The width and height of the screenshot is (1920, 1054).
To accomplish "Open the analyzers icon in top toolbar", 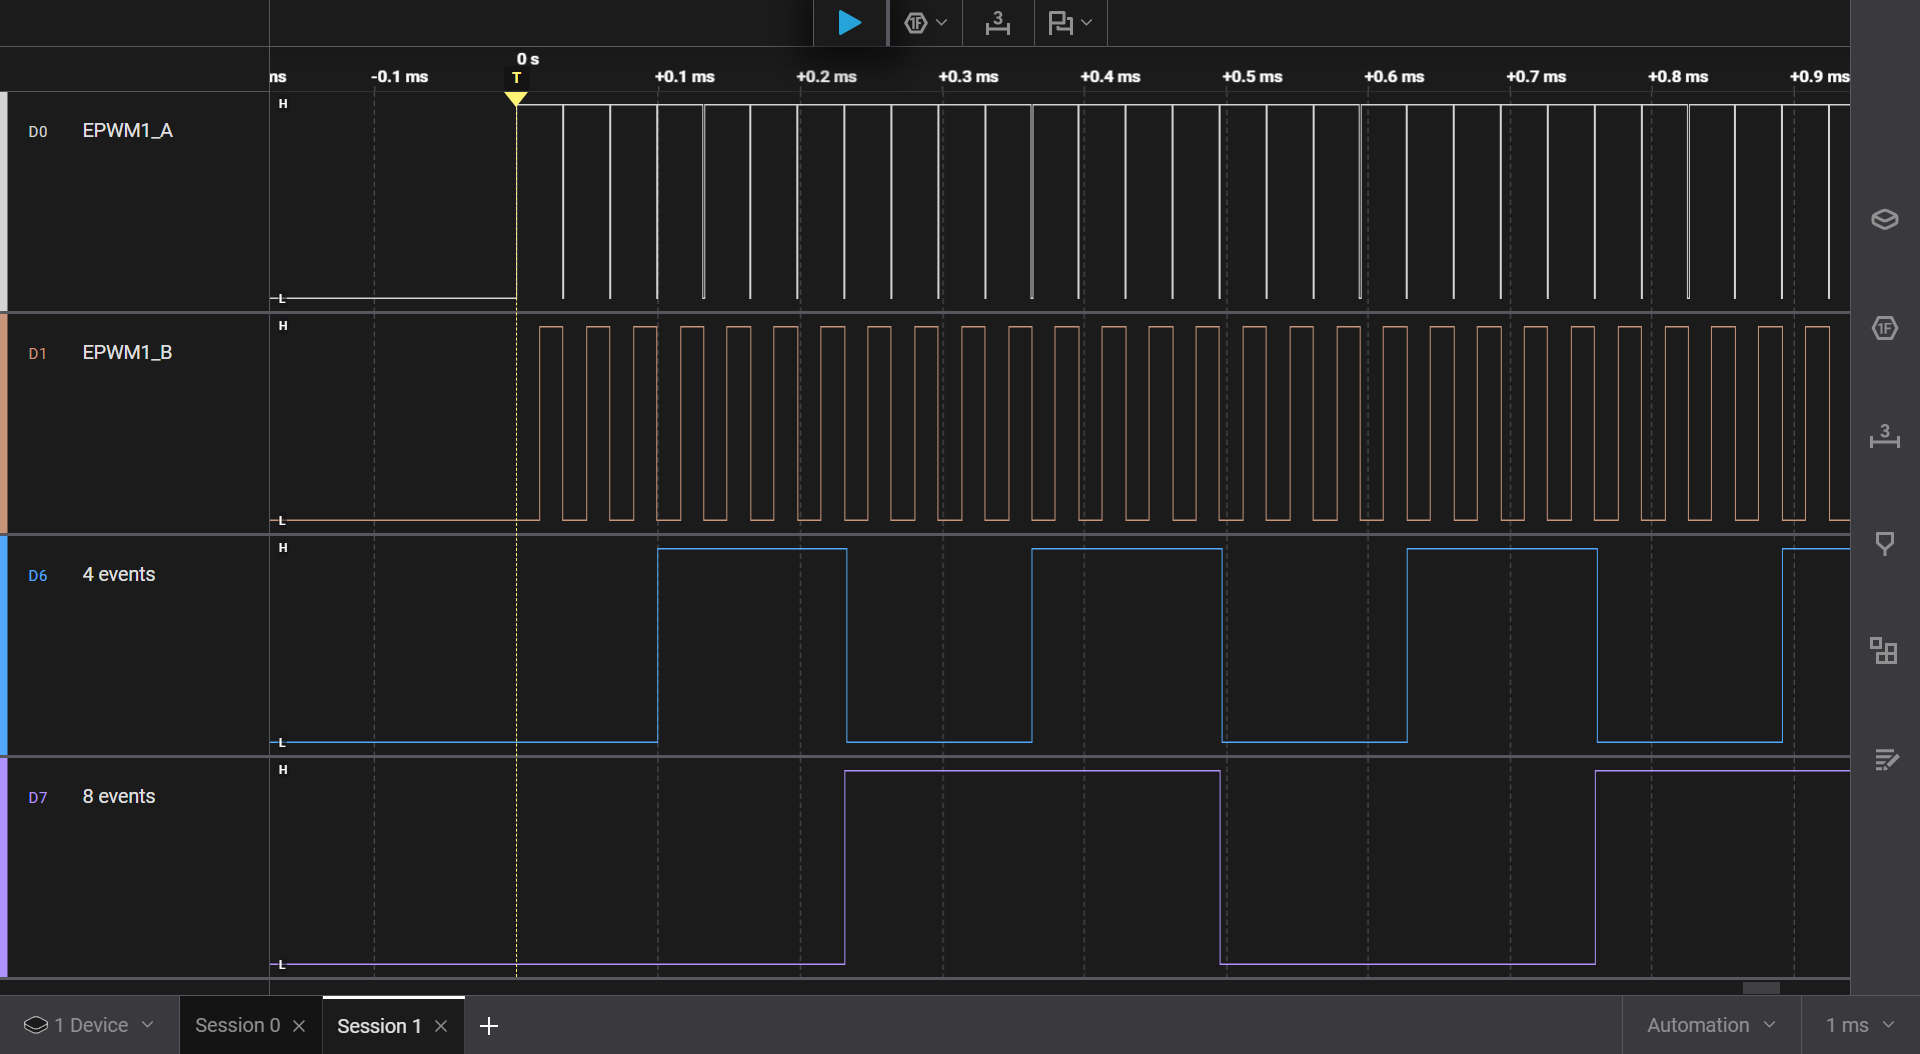I will click(915, 22).
